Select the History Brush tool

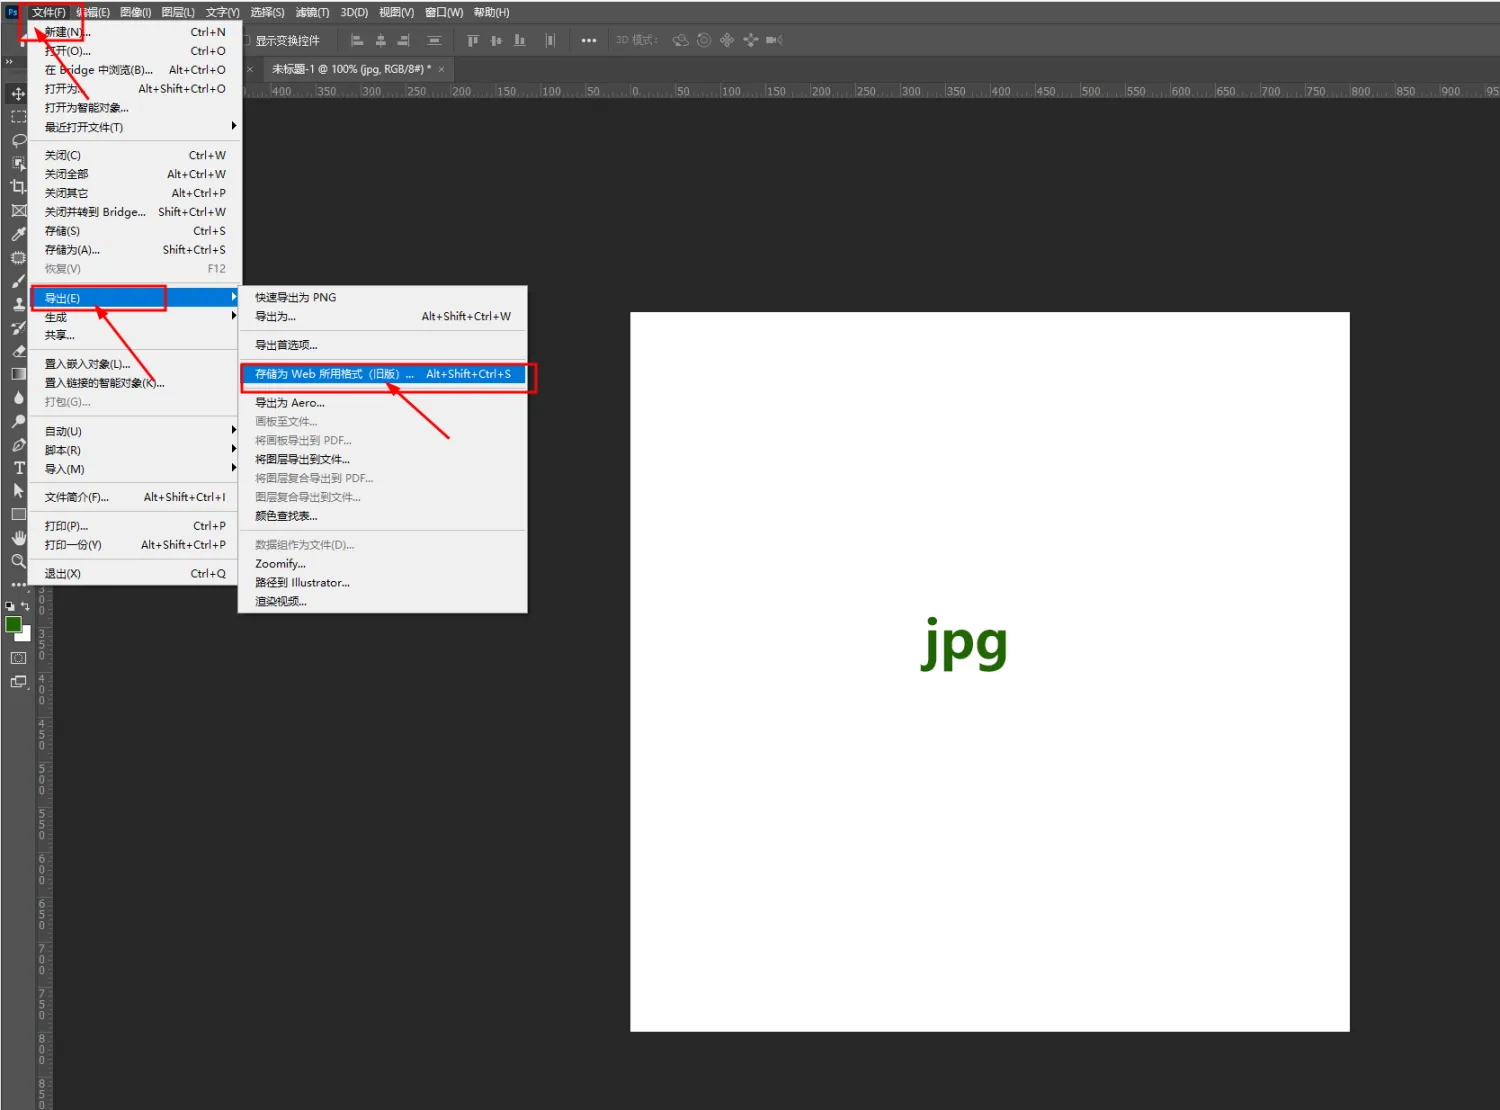pyautogui.click(x=18, y=328)
